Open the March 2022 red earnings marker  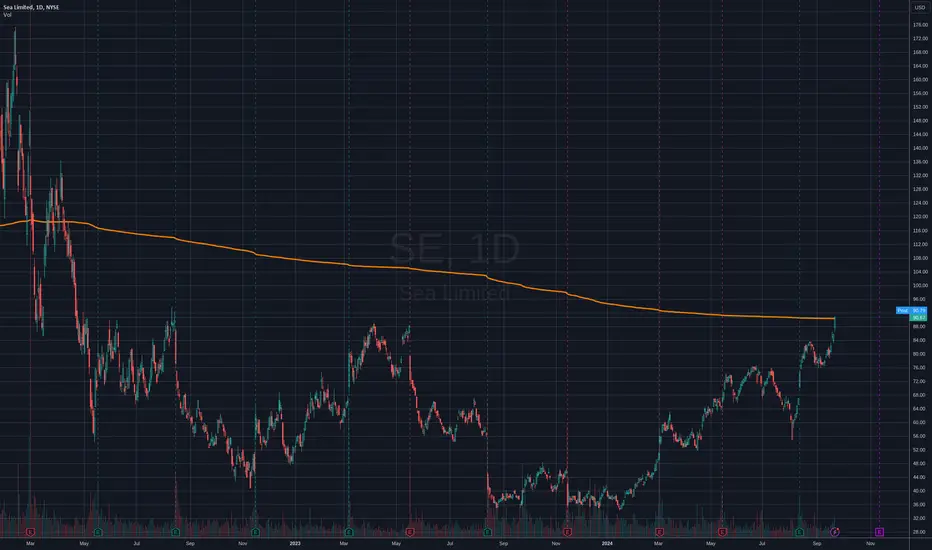[x=30, y=532]
